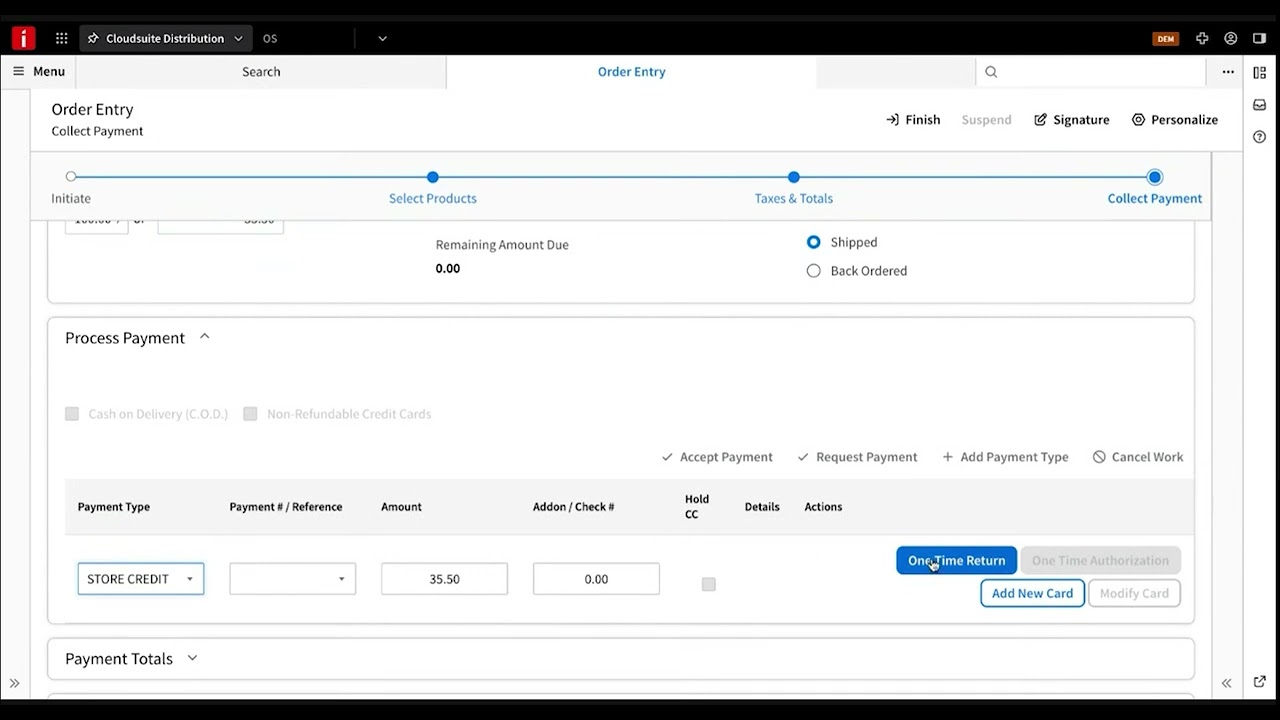
Task: Open the user profile icon
Action: 1231,38
